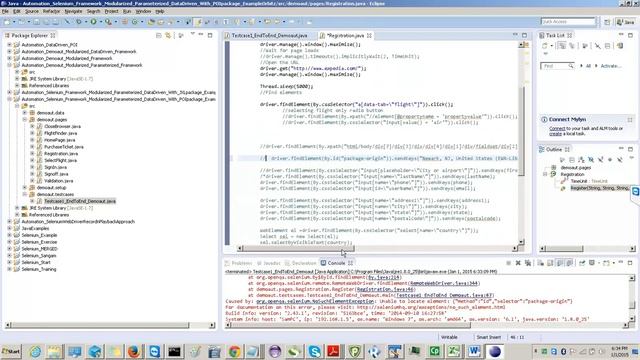The width and height of the screenshot is (640, 360).
Task: Expand the Selenium_Training project node
Action: 9,269
